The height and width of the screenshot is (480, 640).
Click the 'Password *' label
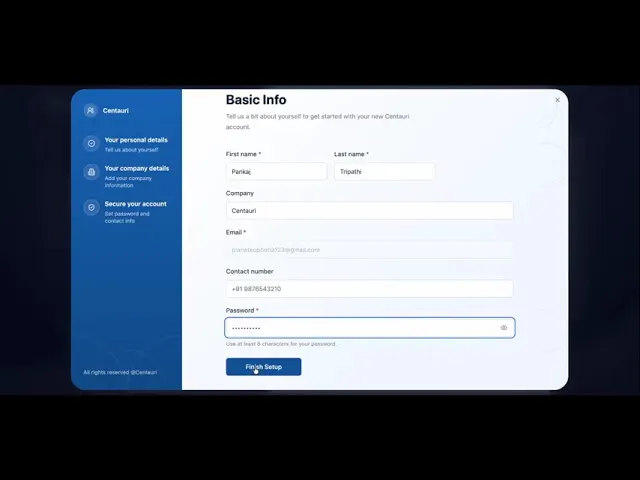[x=242, y=311]
